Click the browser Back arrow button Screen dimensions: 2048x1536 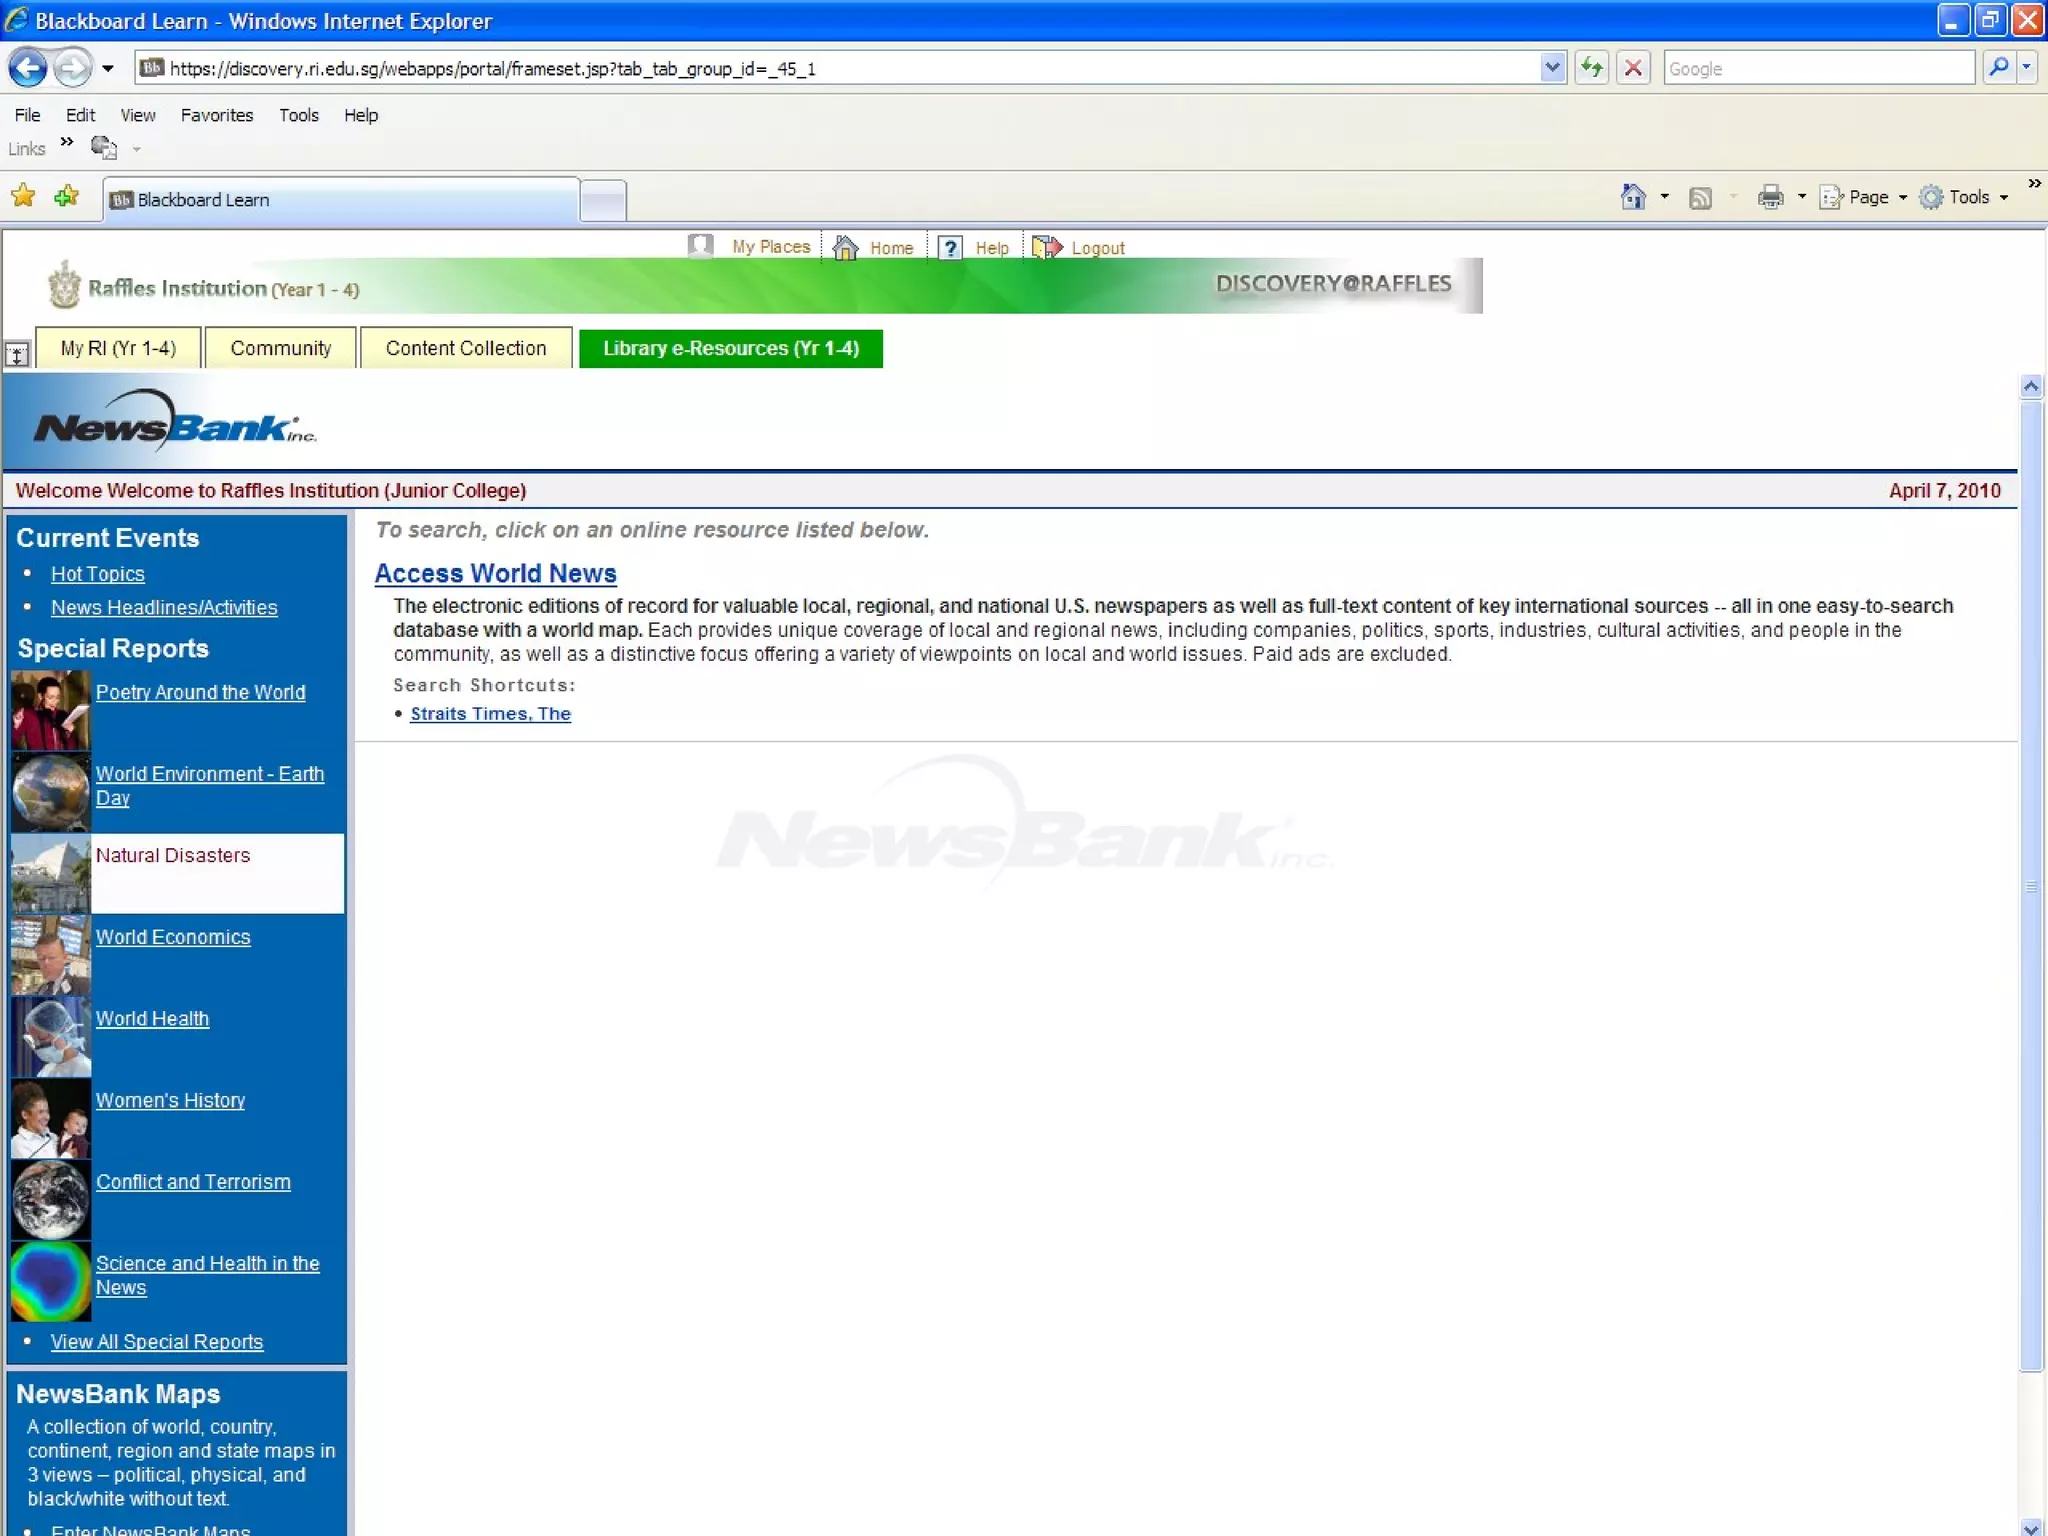[28, 68]
